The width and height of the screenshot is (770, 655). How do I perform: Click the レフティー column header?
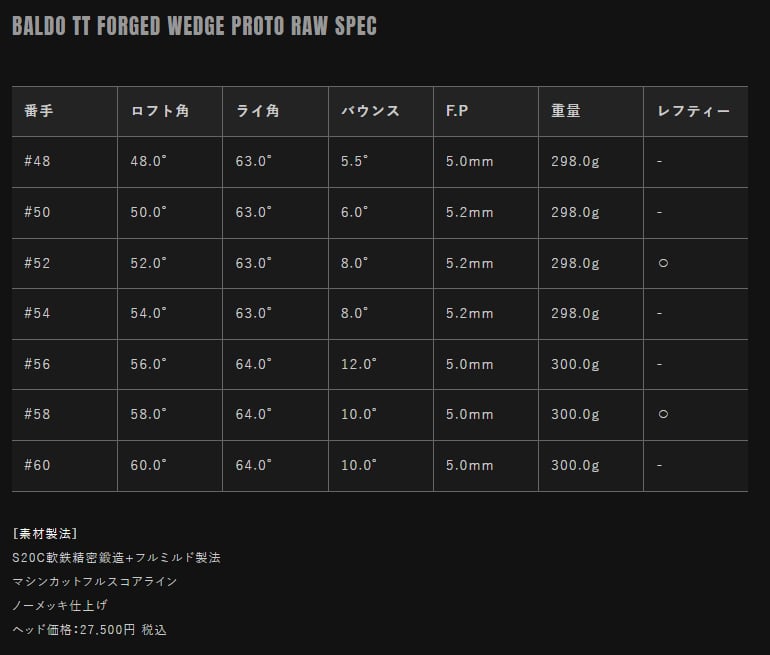coord(694,111)
